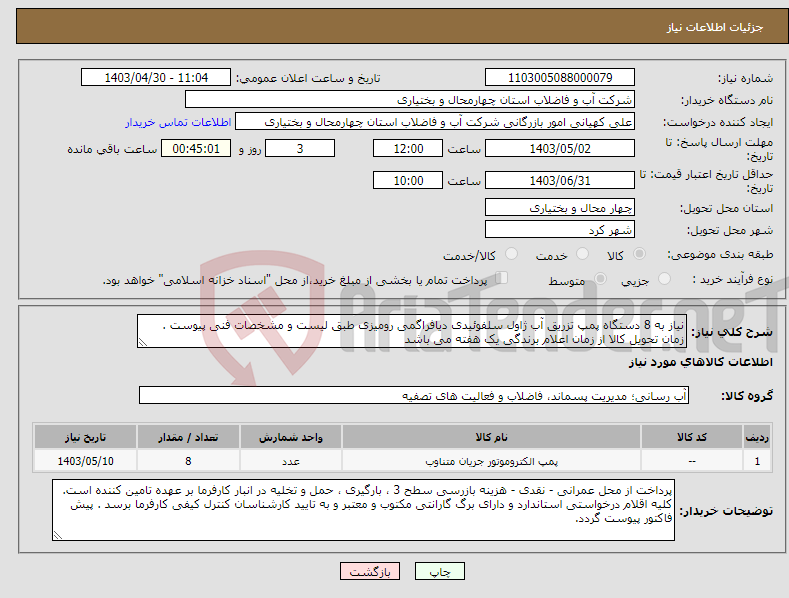Click the need number field 1103005088000079
The height and width of the screenshot is (598, 789).
[560, 78]
